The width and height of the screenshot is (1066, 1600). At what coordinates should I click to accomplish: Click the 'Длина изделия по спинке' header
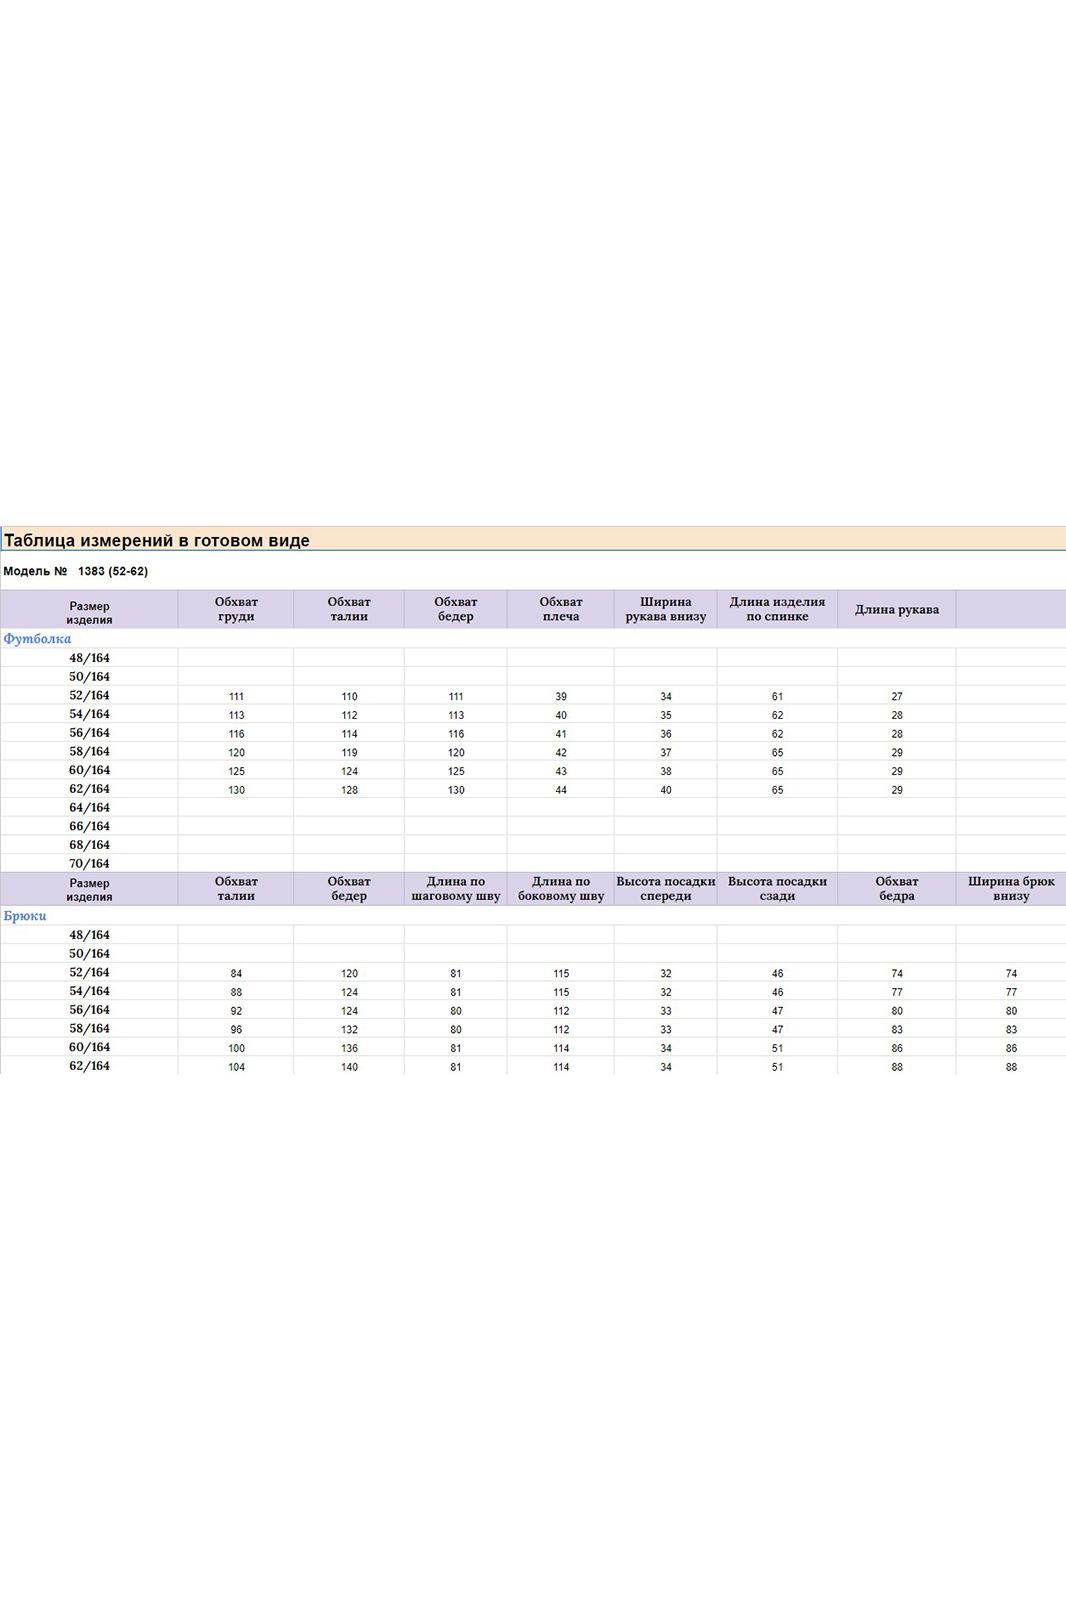(777, 609)
